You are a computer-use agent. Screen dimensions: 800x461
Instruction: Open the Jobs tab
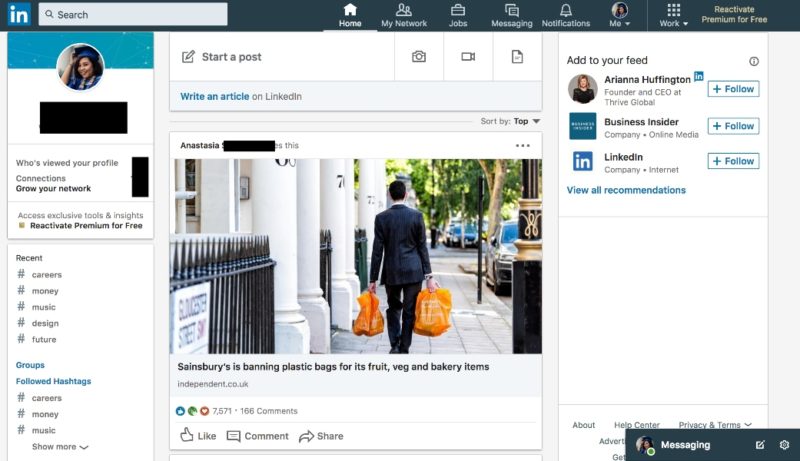458,15
